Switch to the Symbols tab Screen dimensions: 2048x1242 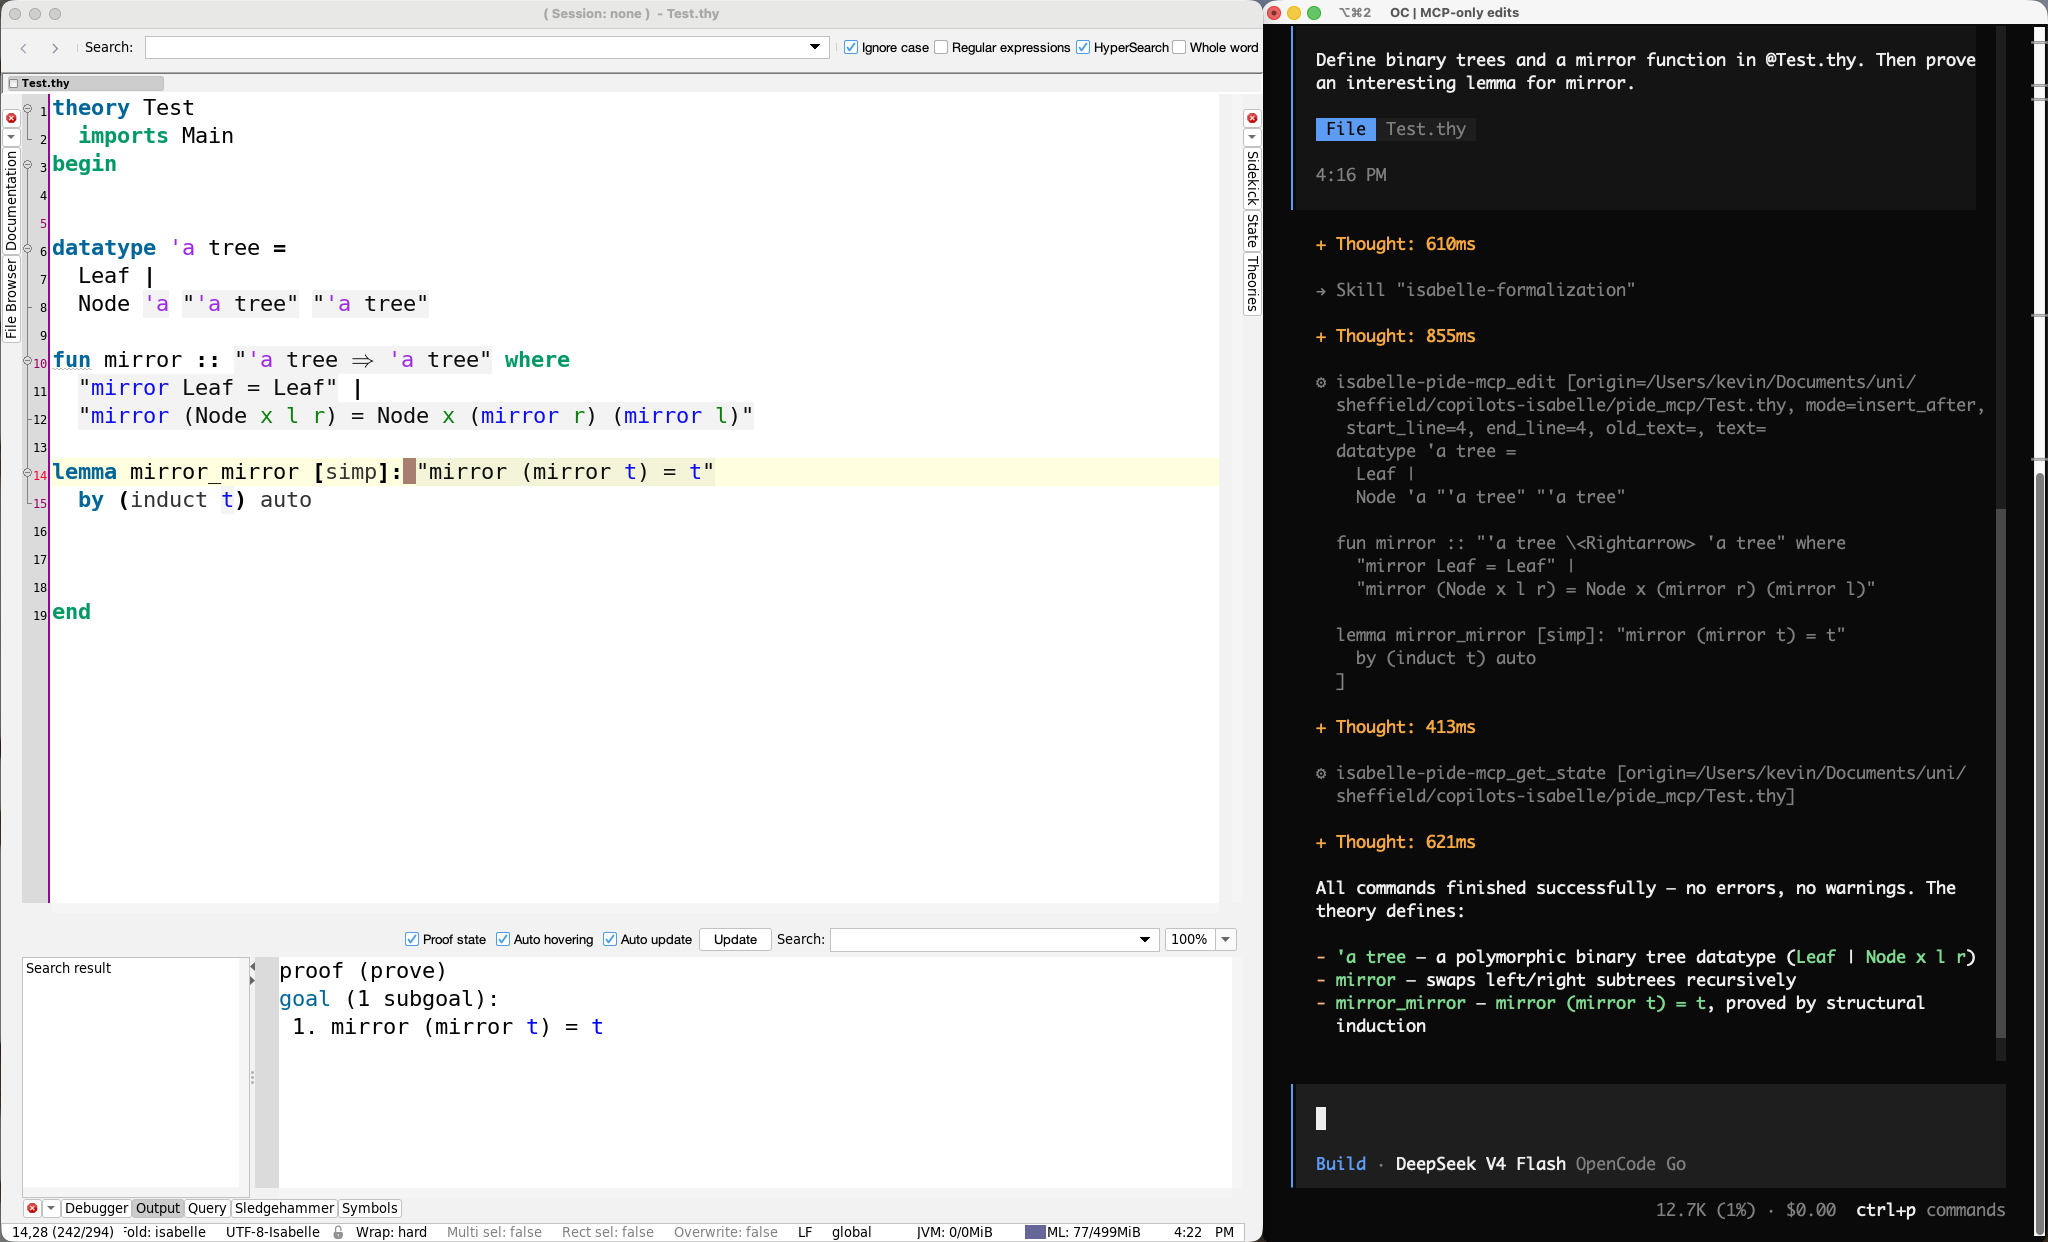click(369, 1208)
